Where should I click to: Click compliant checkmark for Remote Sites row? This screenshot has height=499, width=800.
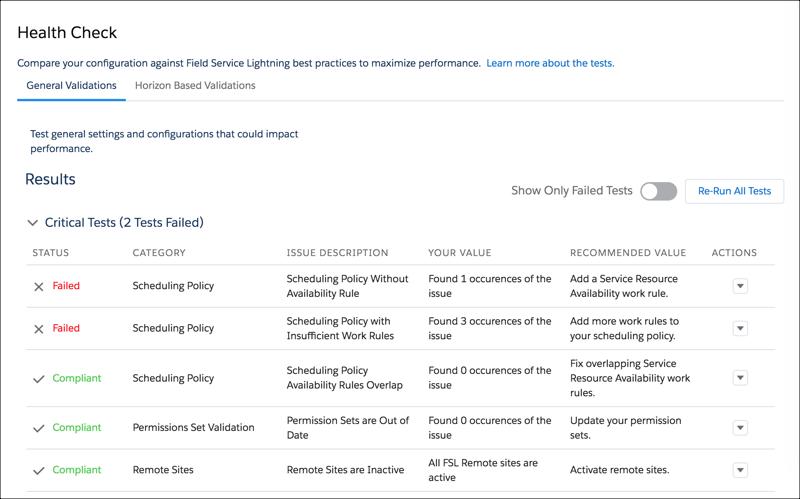pyautogui.click(x=39, y=471)
